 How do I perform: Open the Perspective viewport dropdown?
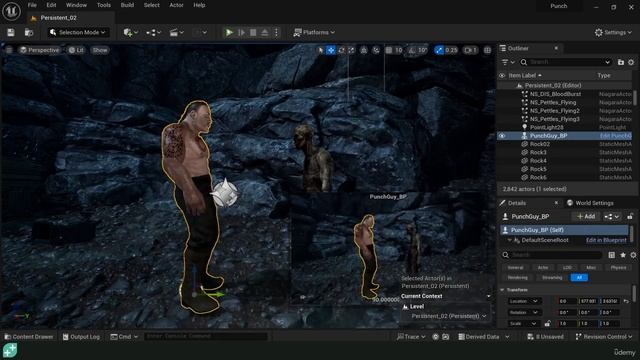[40, 50]
